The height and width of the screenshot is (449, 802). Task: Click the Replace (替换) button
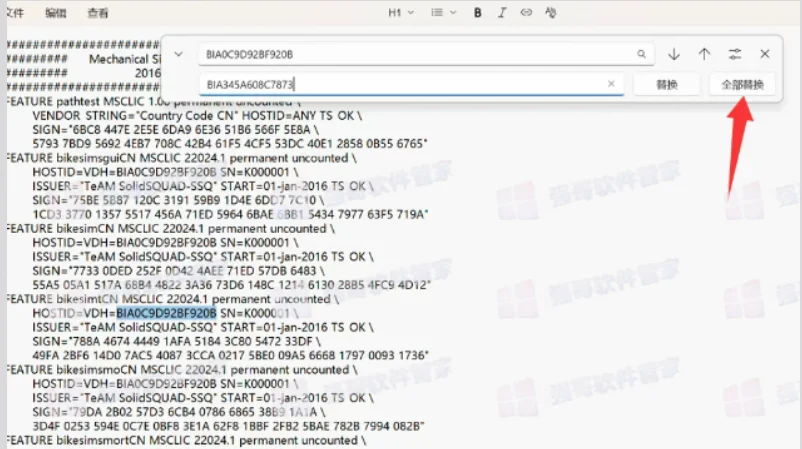[666, 84]
